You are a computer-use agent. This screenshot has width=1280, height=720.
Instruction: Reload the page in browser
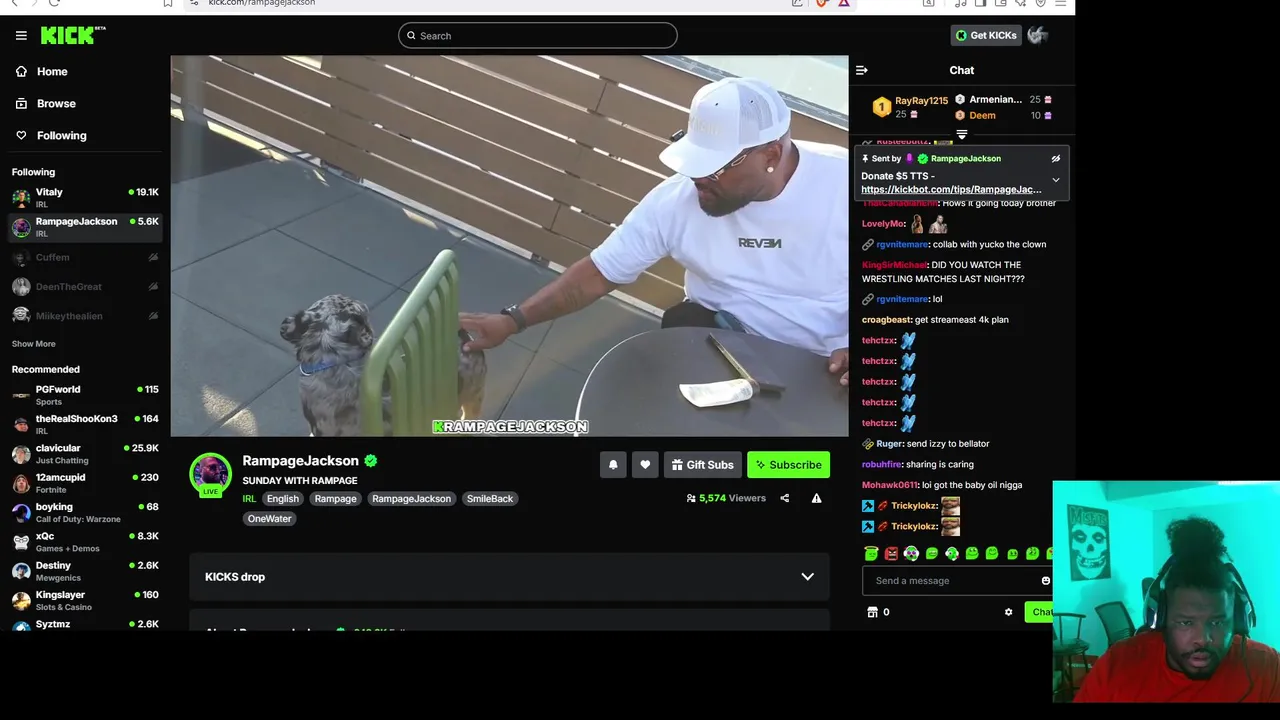tap(54, 3)
